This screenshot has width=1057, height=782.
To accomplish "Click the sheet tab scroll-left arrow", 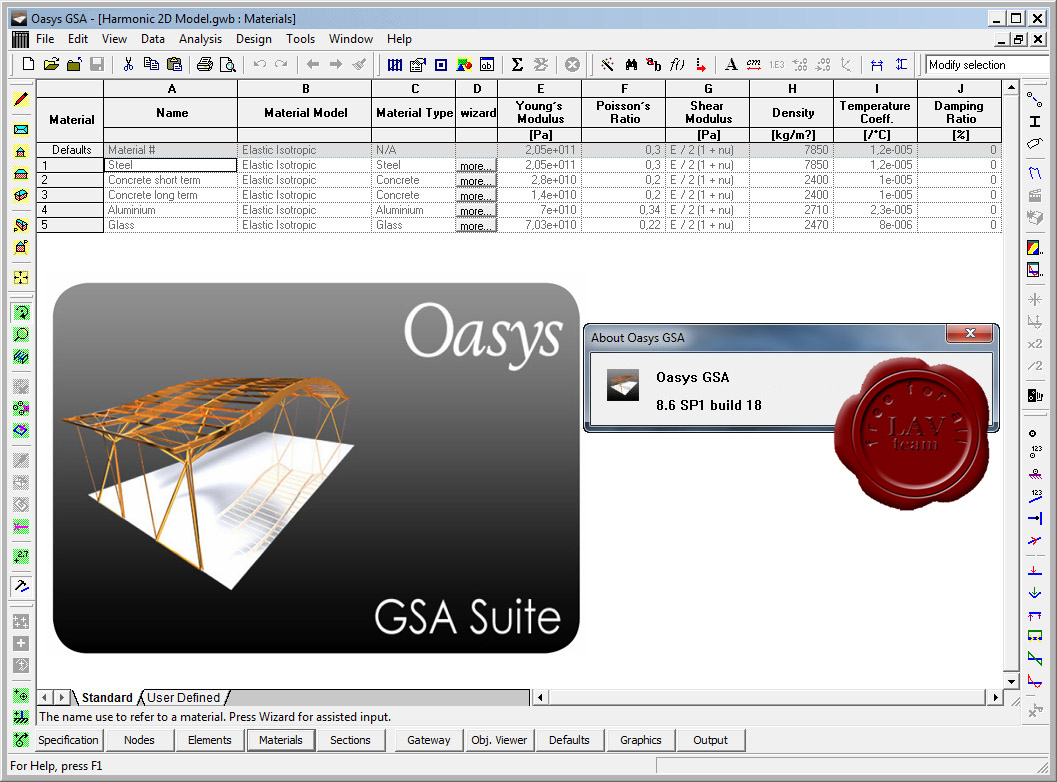I will (x=44, y=698).
